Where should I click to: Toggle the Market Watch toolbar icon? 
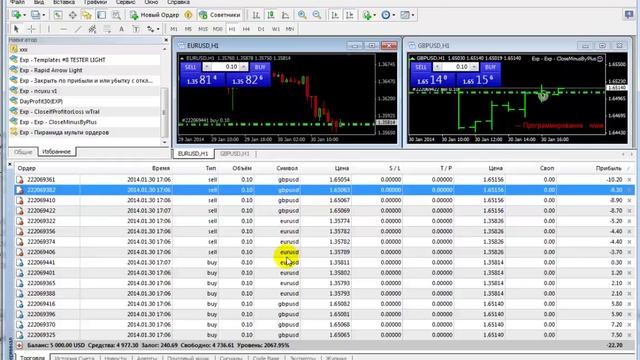[x=58, y=15]
